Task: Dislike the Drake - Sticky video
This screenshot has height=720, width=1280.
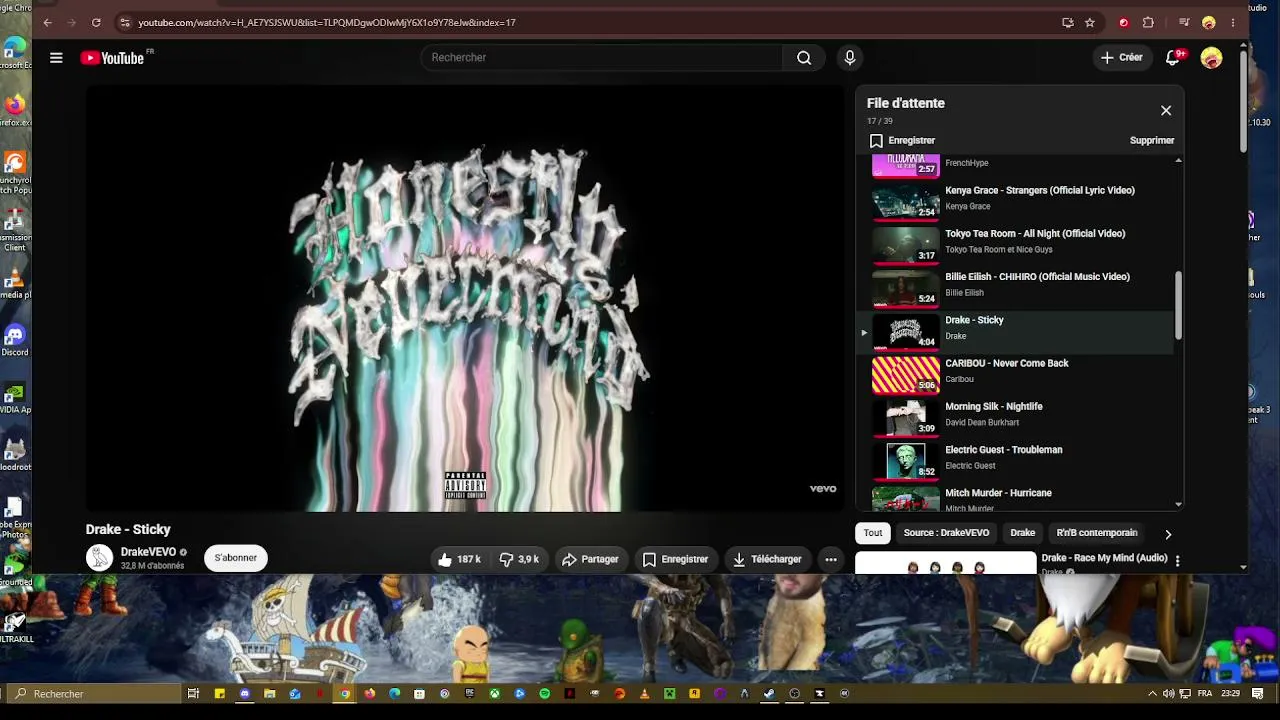Action: tap(520, 559)
